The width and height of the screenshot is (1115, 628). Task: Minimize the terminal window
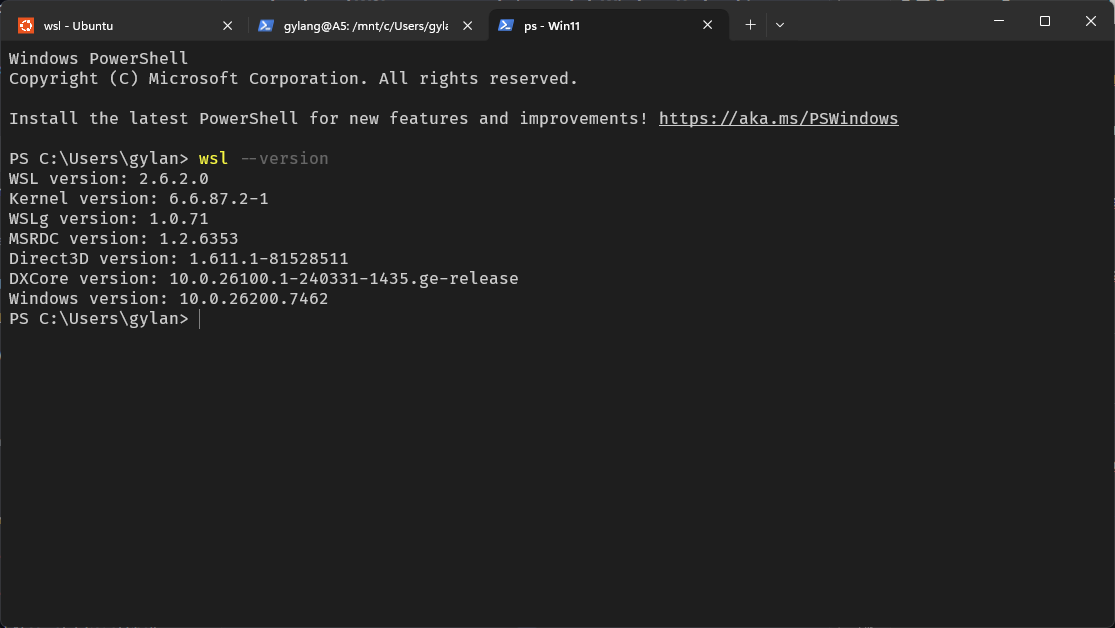tap(999, 21)
